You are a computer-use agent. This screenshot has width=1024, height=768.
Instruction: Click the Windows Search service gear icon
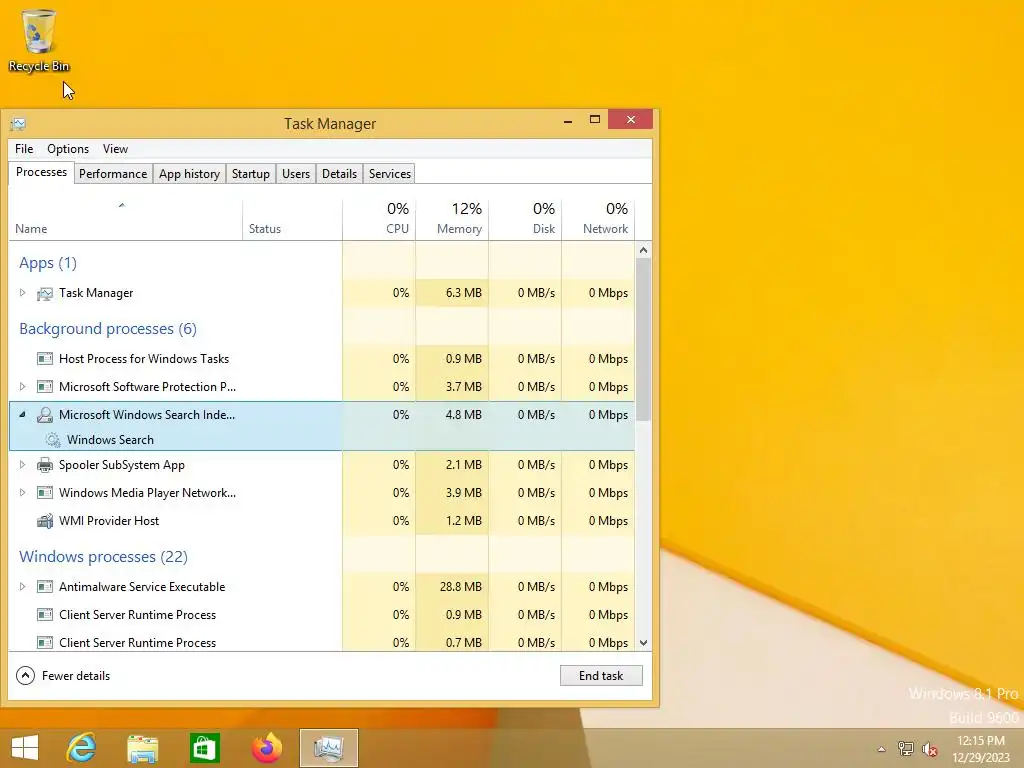coord(53,440)
